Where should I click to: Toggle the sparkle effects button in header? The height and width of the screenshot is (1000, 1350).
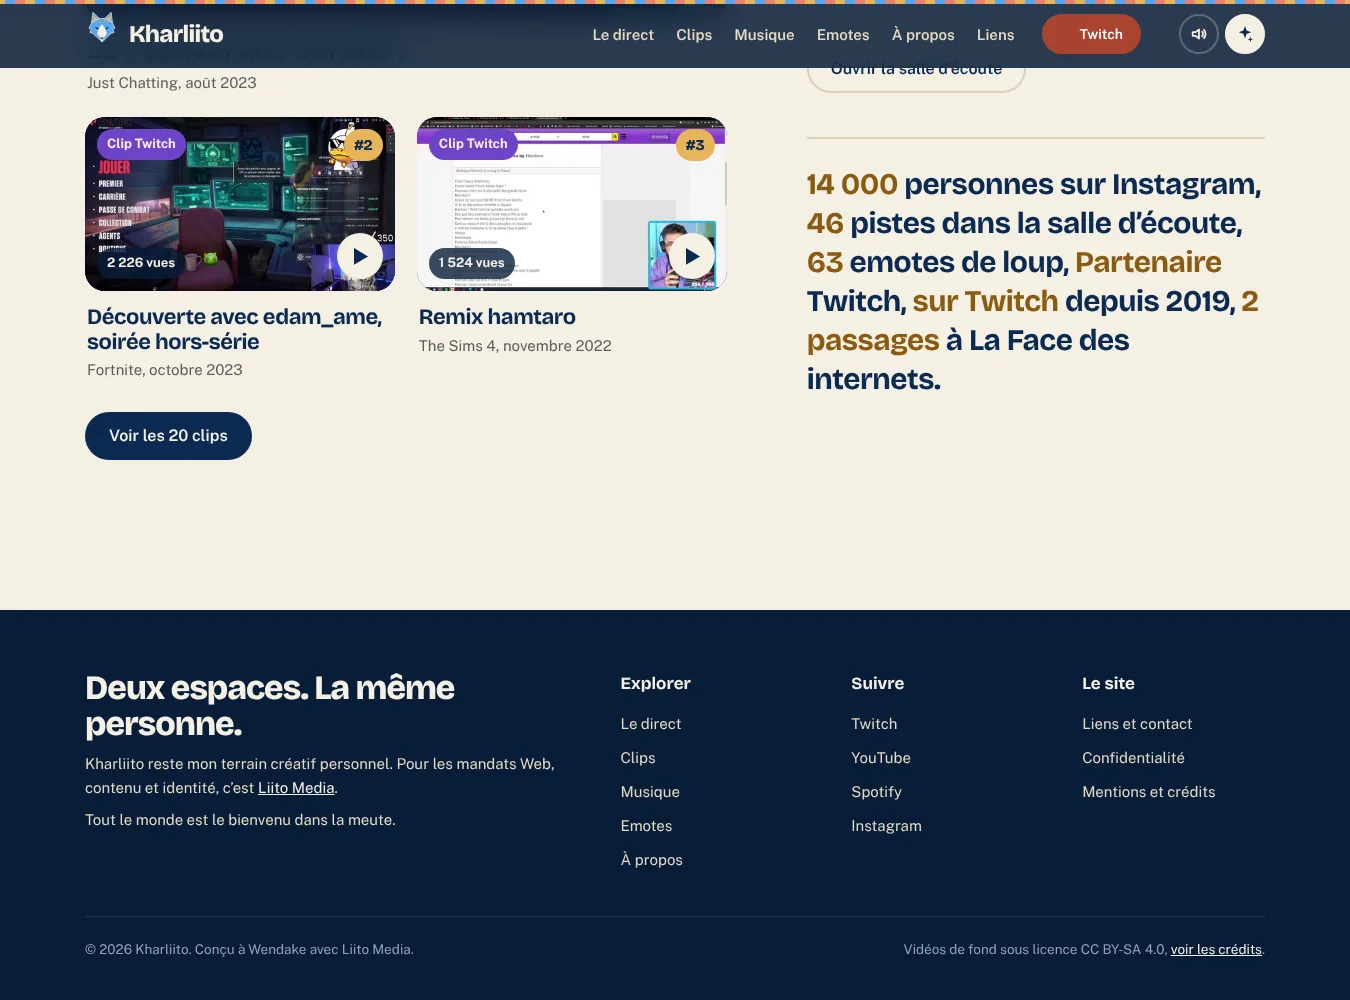click(x=1245, y=34)
